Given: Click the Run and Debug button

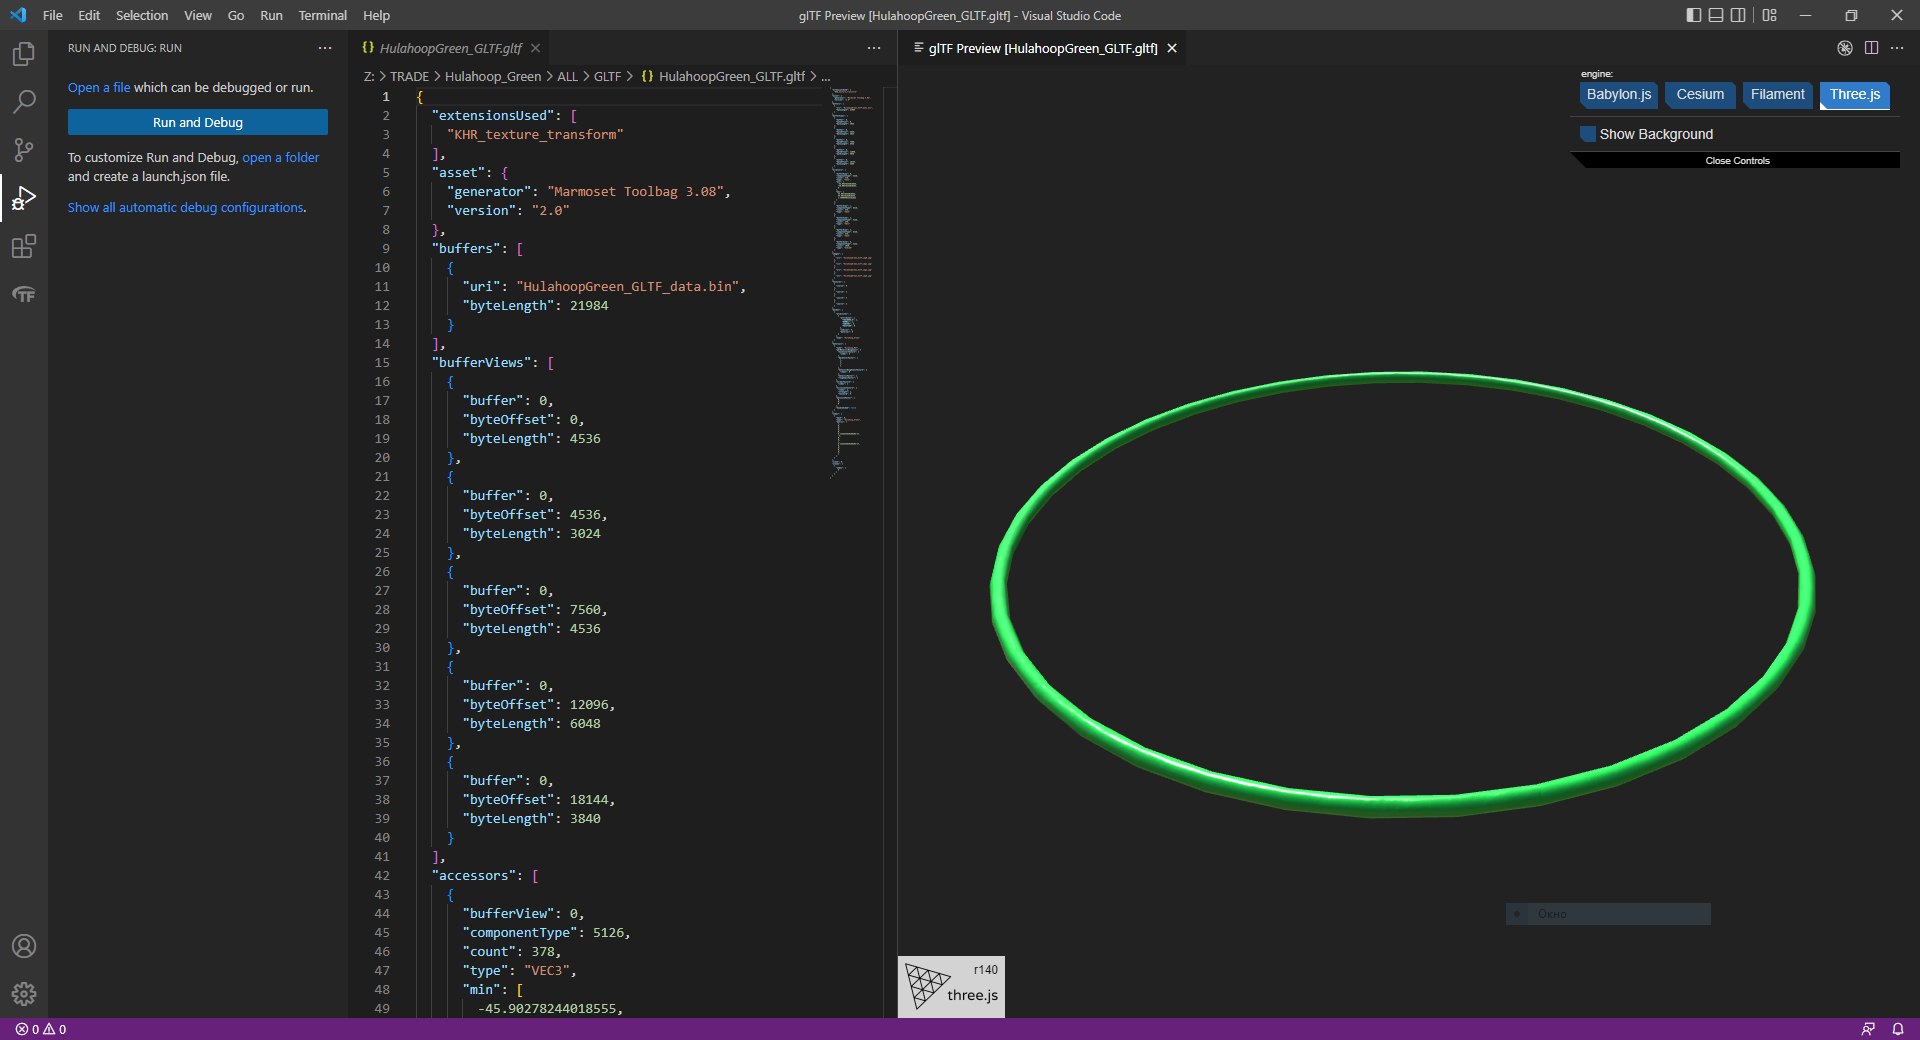Looking at the screenshot, I should coord(198,122).
